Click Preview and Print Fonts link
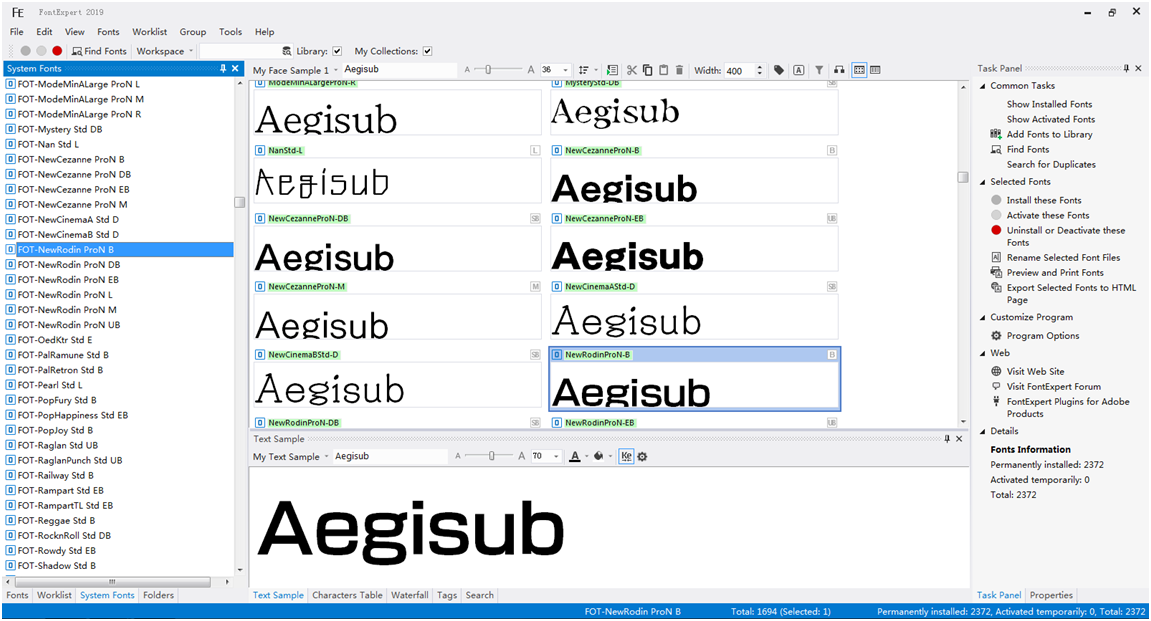1151x621 pixels. pos(1056,273)
